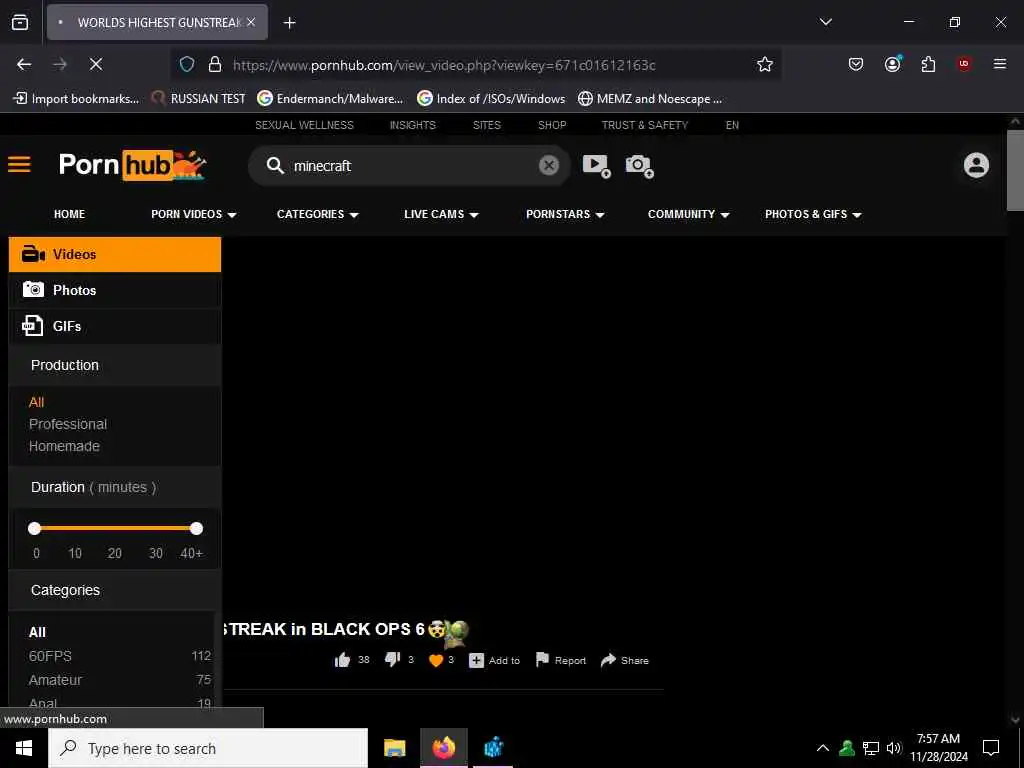1024x768 pixels.
Task: Expand the Community dropdown
Action: click(688, 214)
